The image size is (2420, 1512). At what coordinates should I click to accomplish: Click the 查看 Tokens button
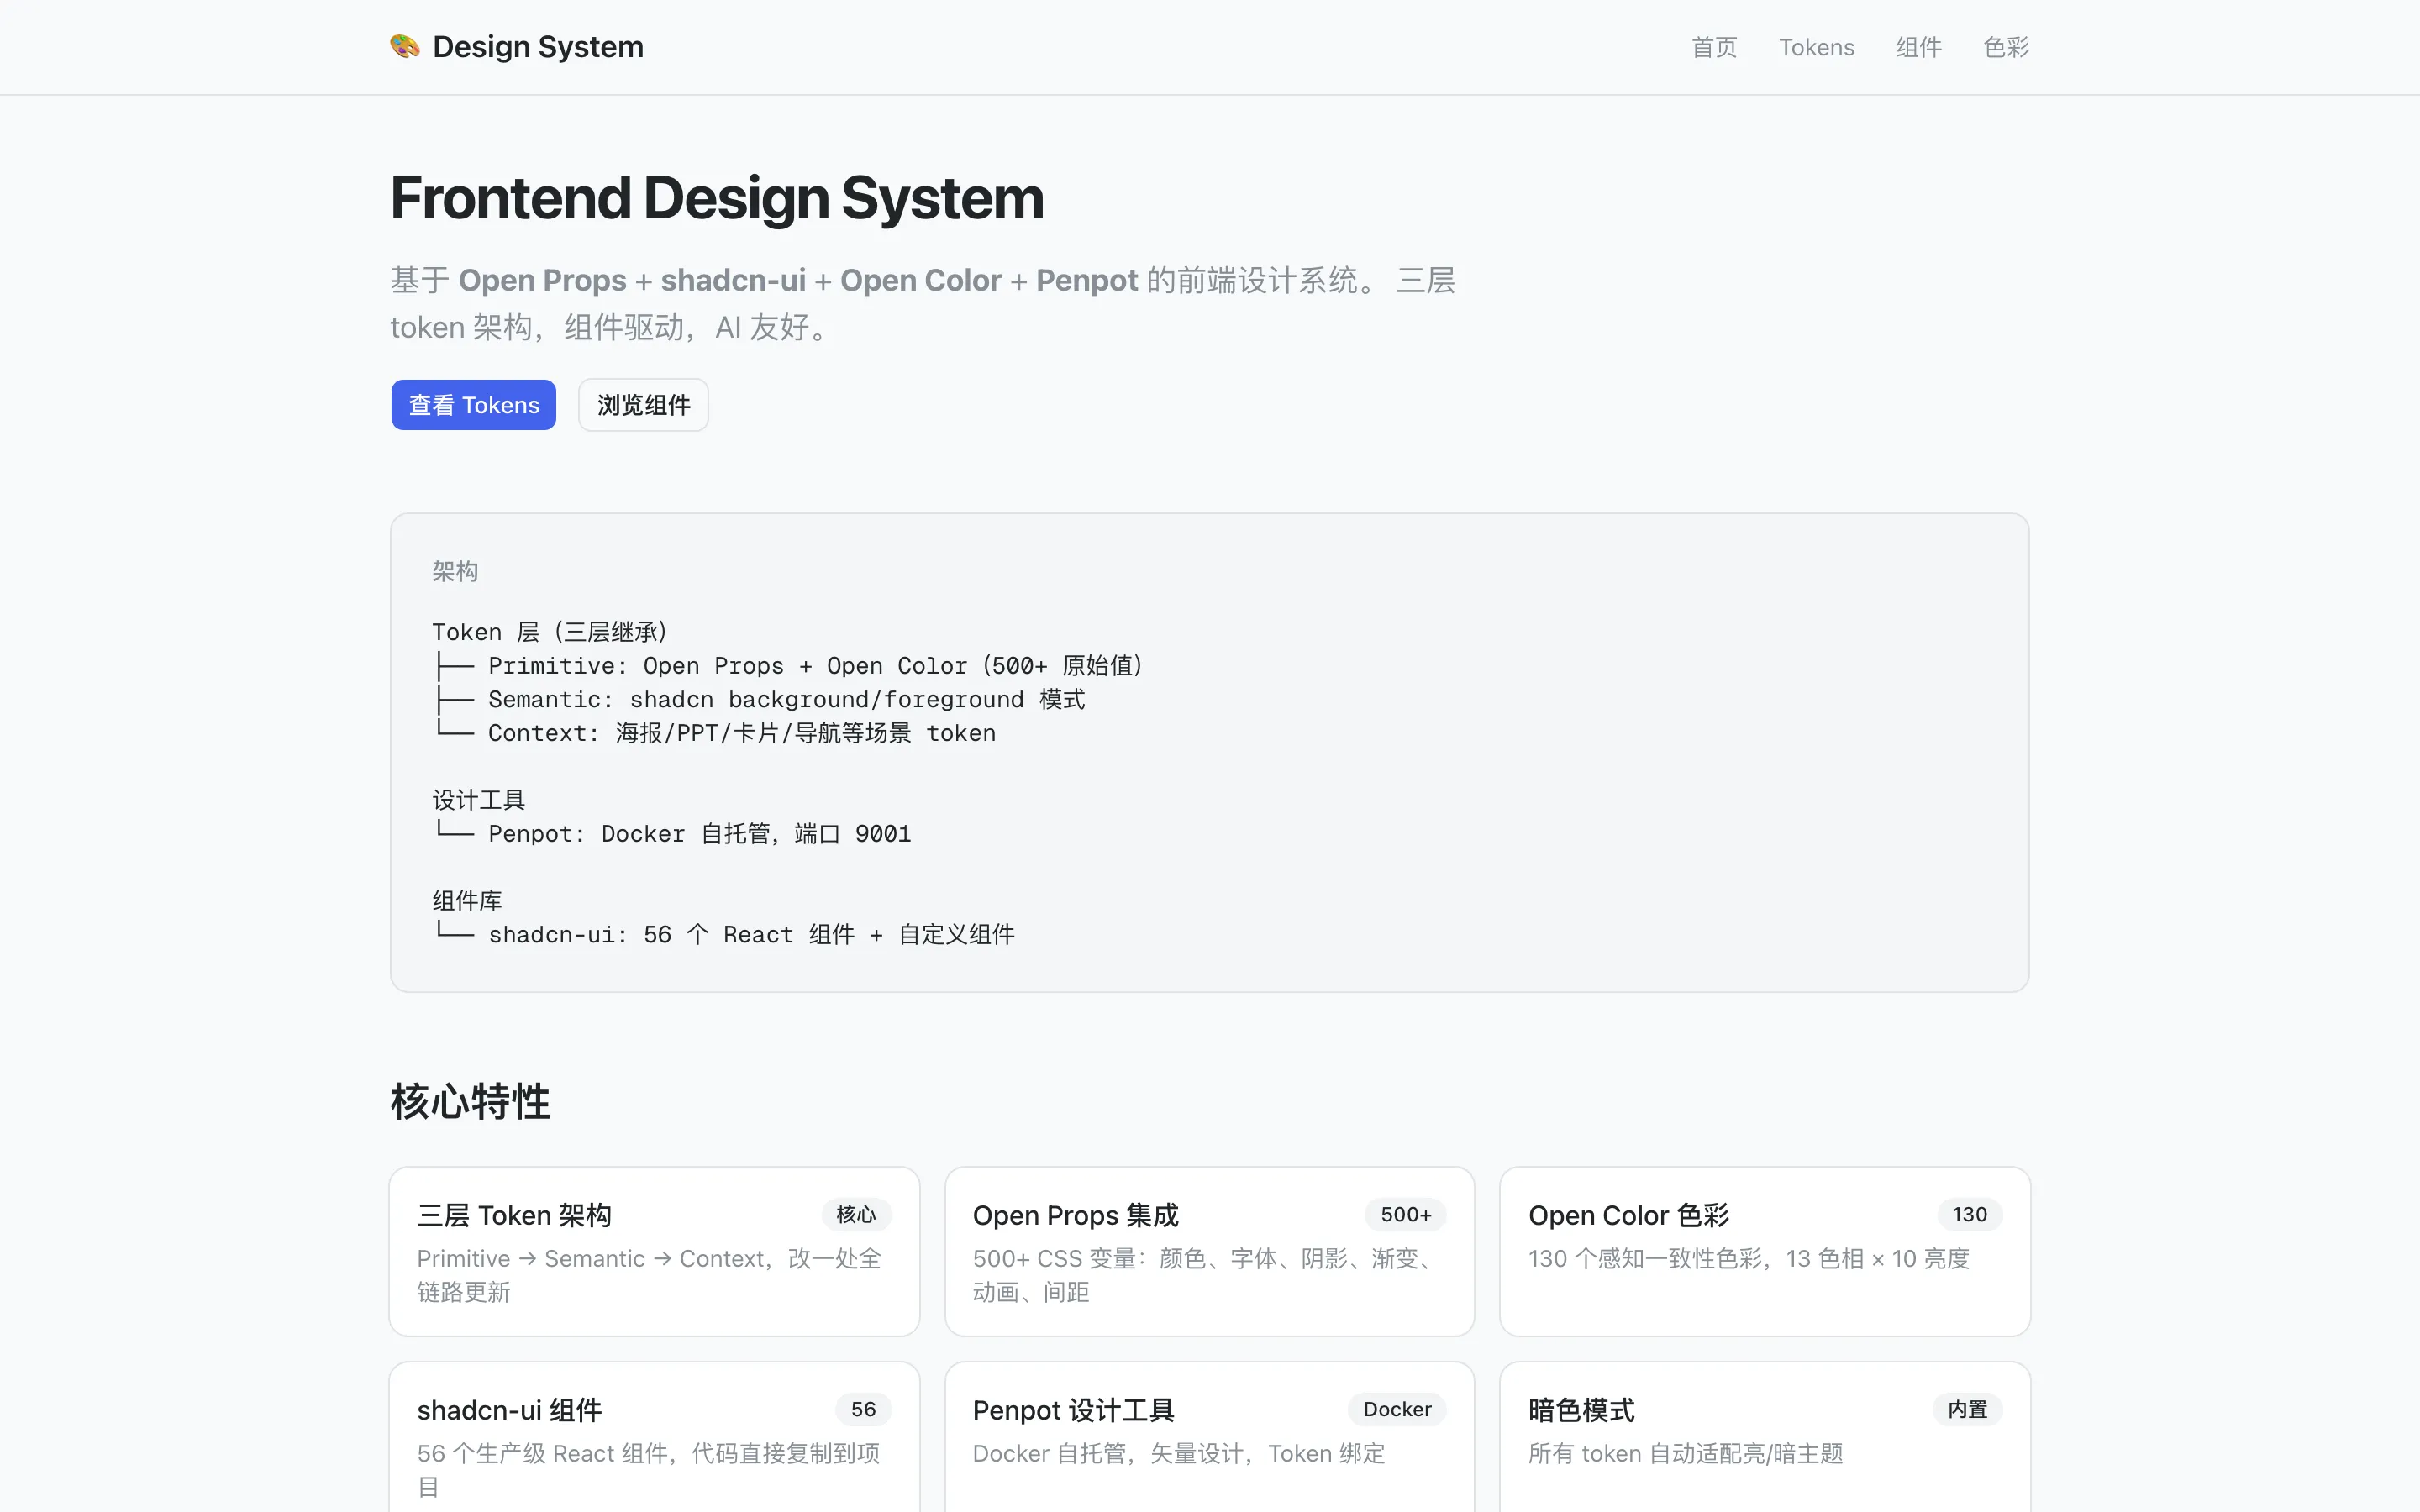pos(474,405)
